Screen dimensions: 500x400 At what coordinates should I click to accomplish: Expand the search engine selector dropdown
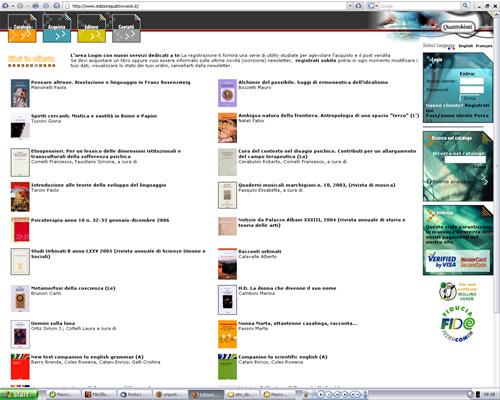377,6
